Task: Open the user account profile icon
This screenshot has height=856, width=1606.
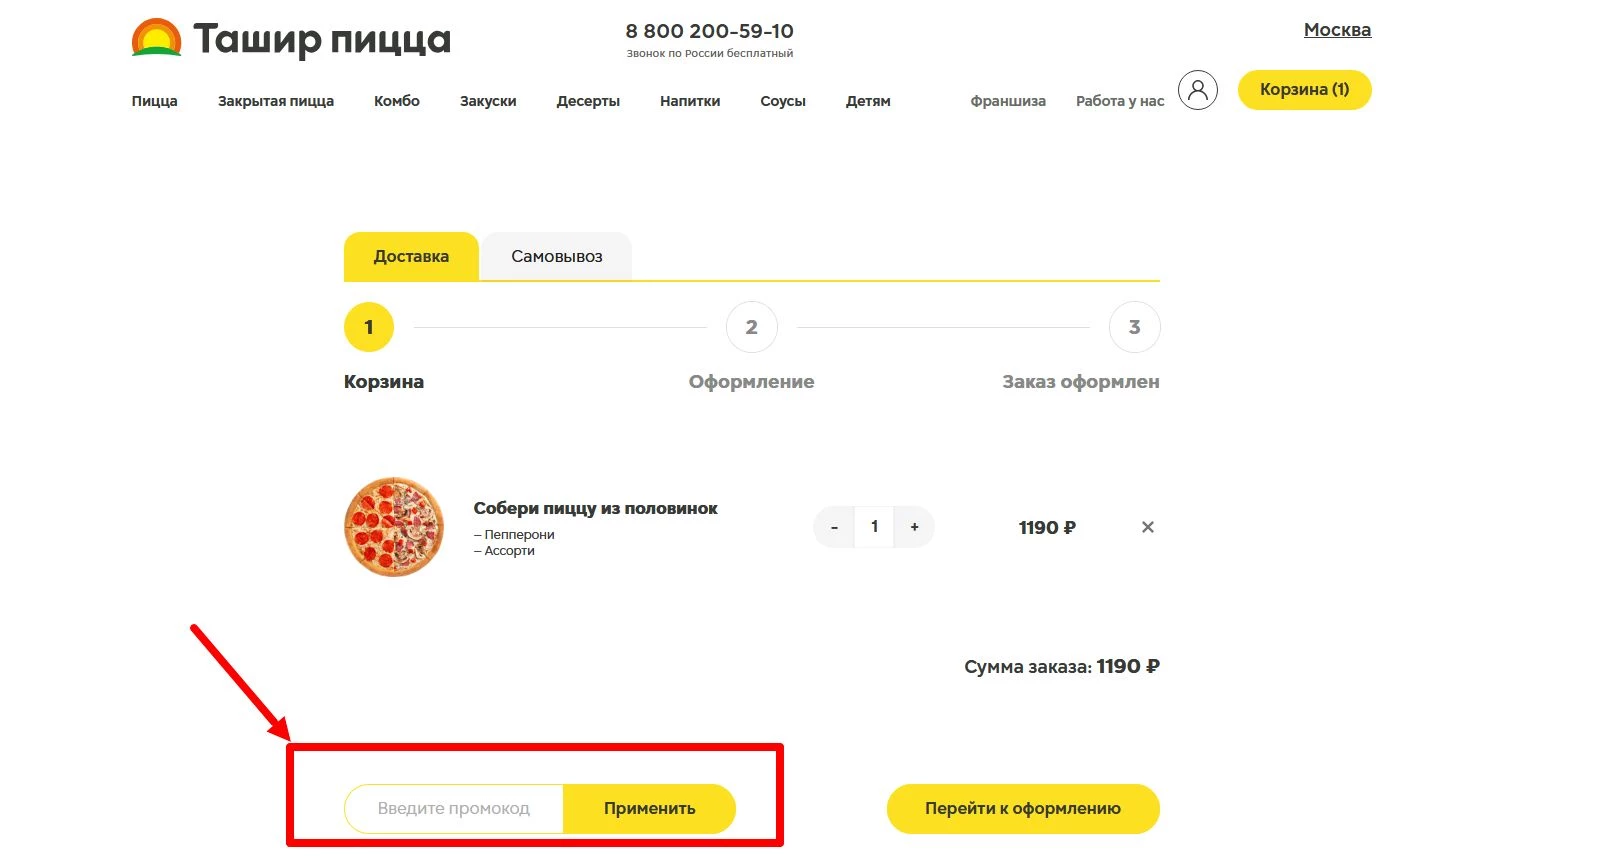Action: click(x=1198, y=90)
